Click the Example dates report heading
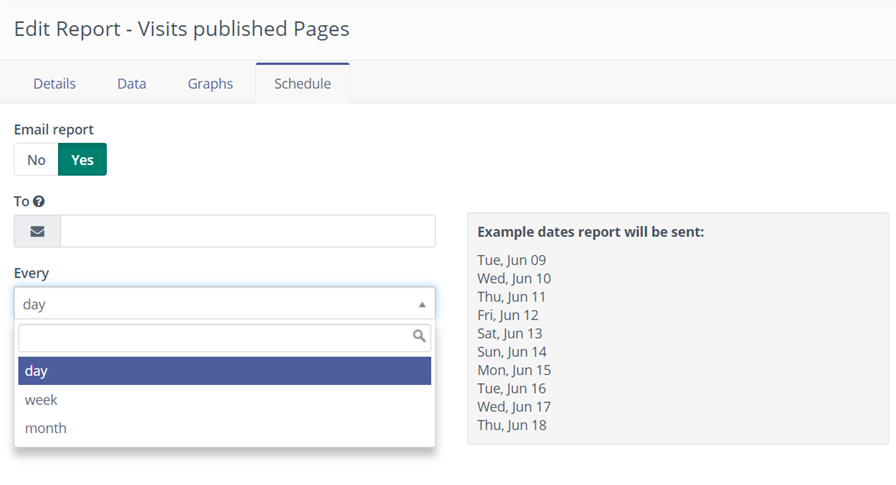The width and height of the screenshot is (896, 485). coord(591,232)
